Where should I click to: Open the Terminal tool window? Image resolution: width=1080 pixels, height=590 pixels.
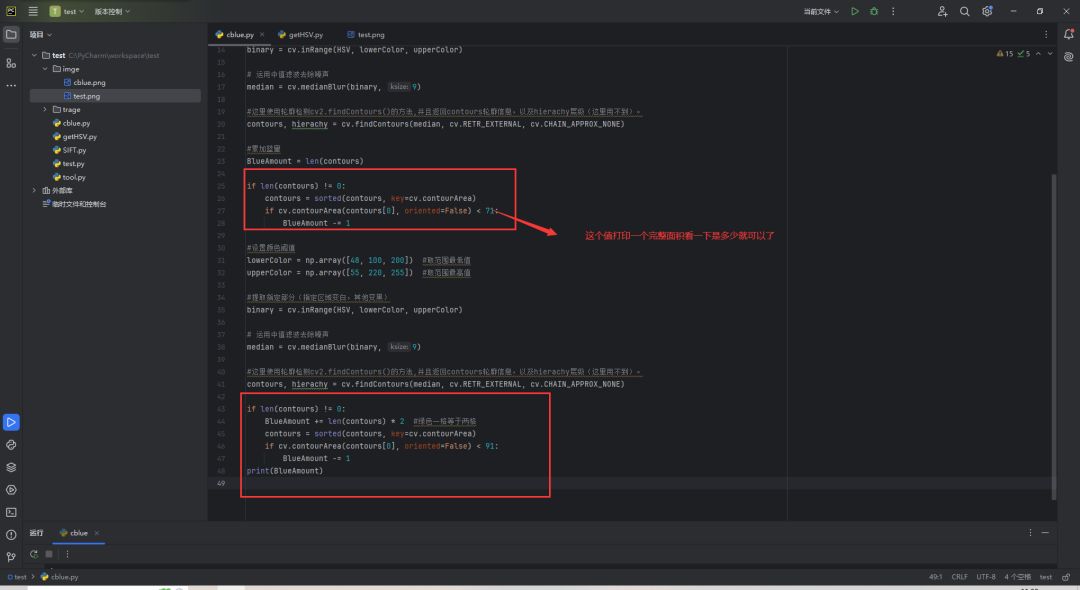click(x=11, y=512)
